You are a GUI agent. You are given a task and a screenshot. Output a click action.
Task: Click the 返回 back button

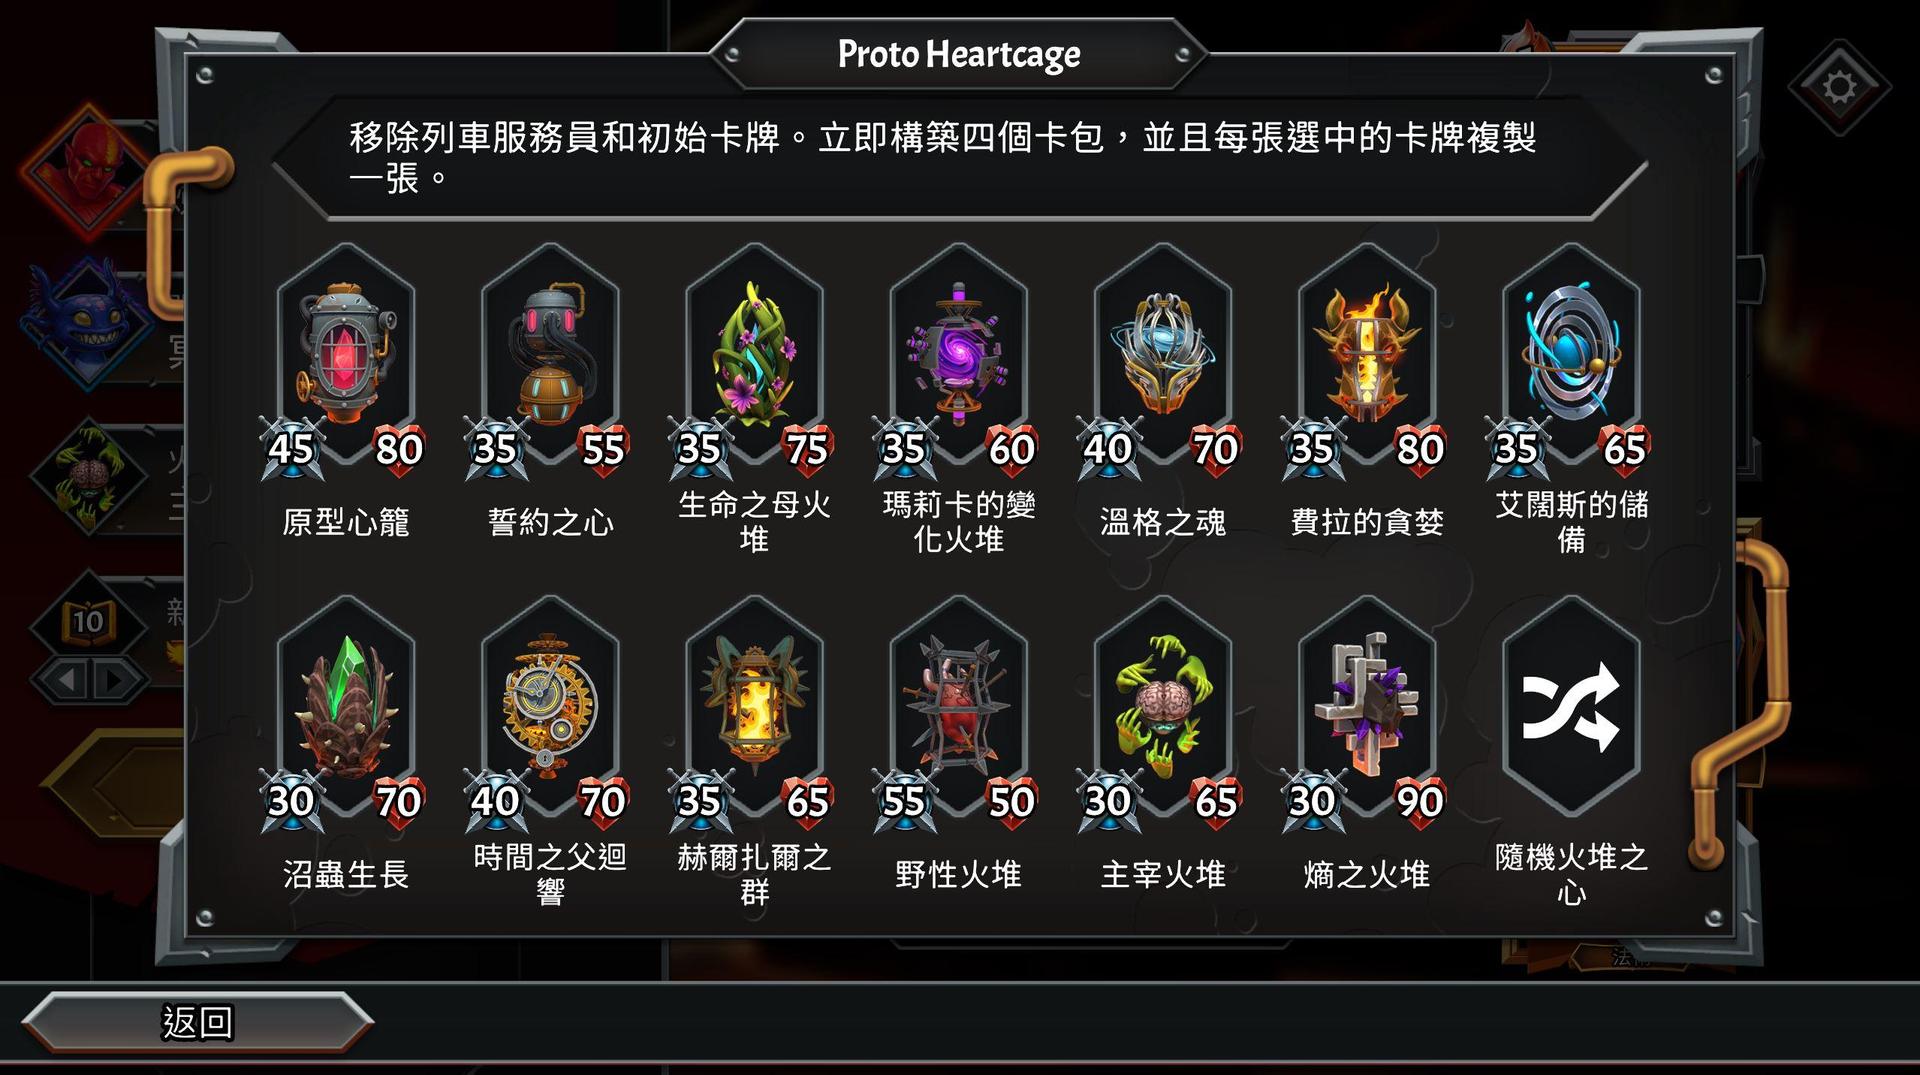pyautogui.click(x=197, y=1022)
